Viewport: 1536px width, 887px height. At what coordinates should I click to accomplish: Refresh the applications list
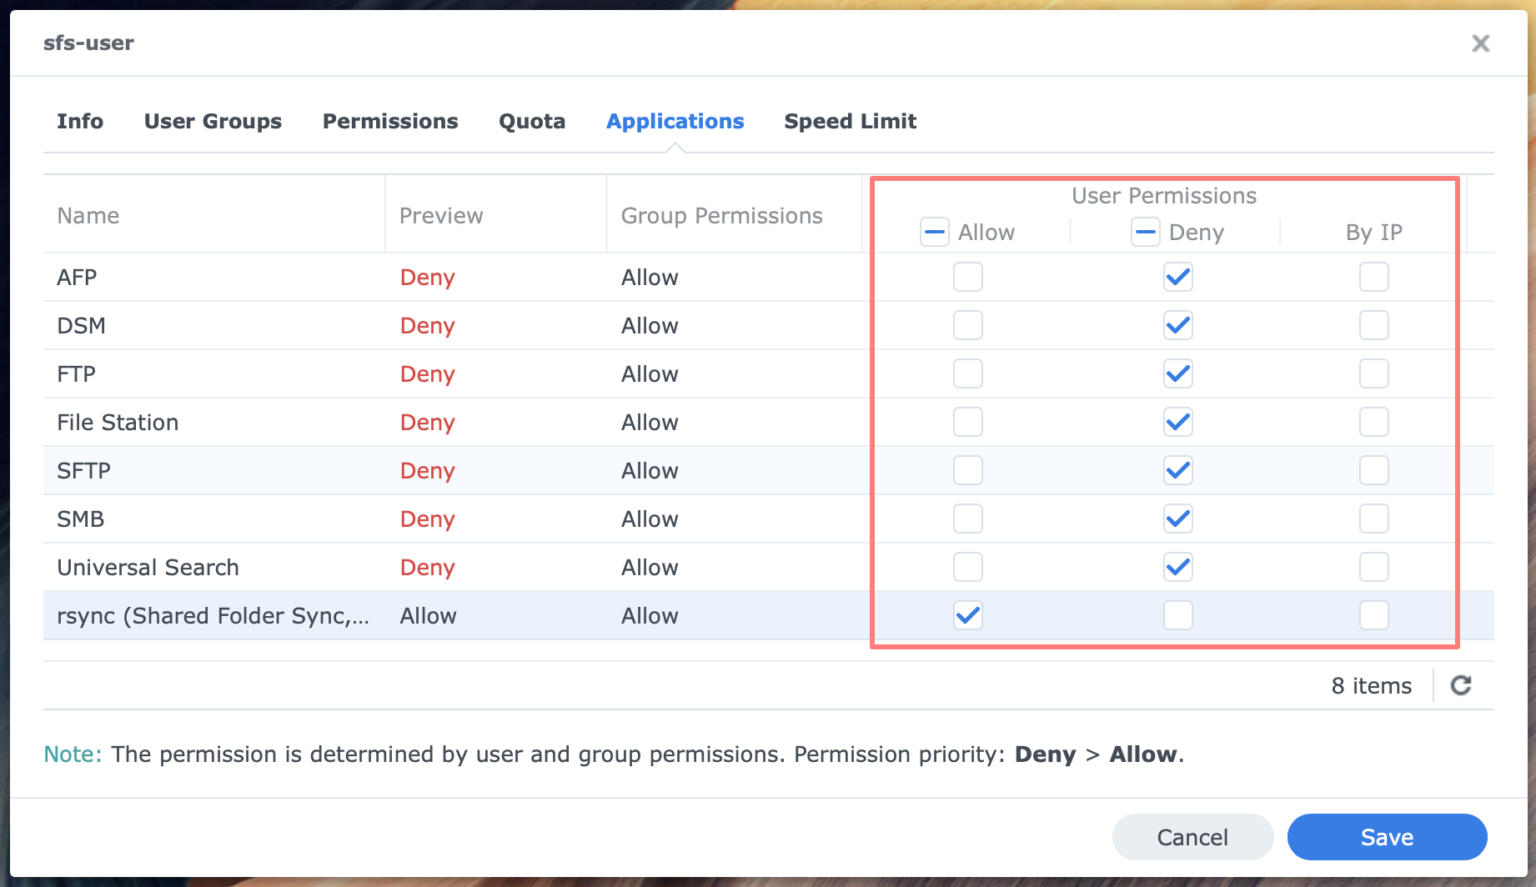tap(1461, 685)
